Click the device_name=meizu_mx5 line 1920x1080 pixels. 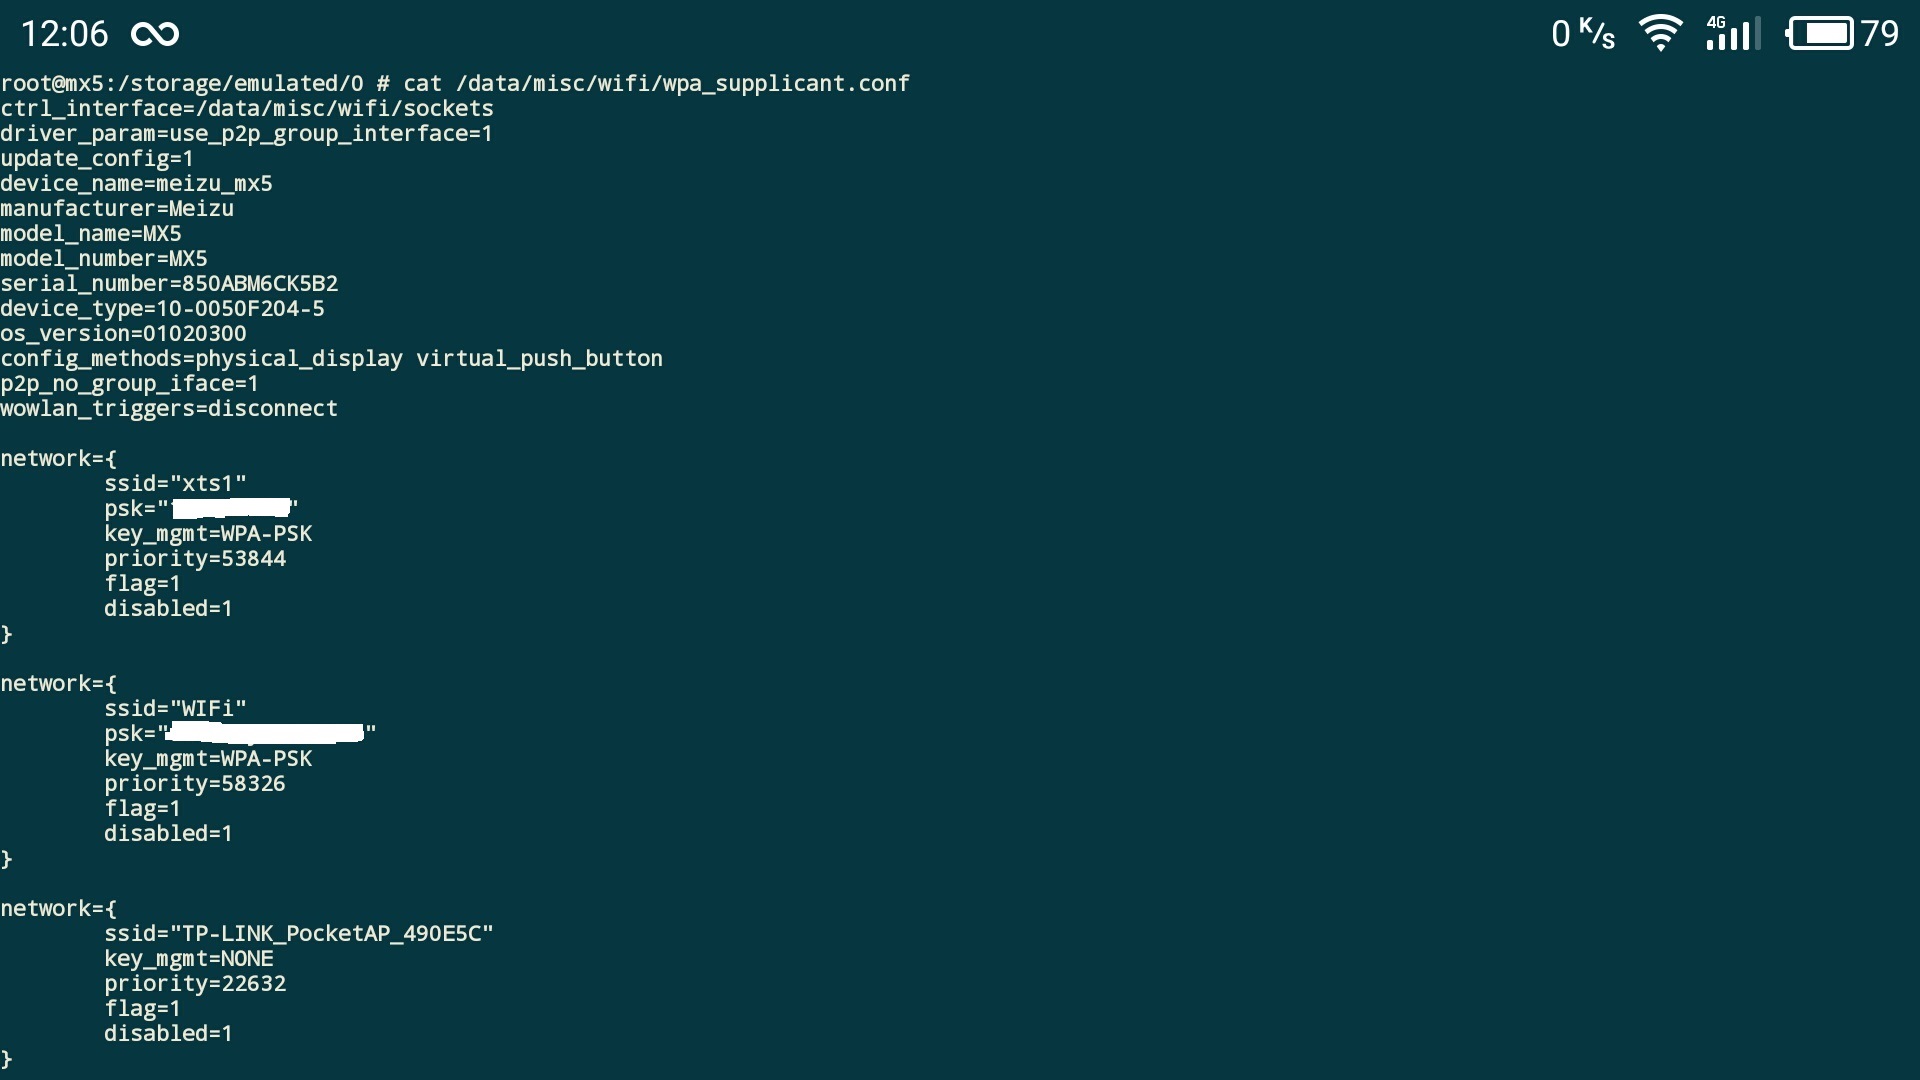tap(136, 184)
